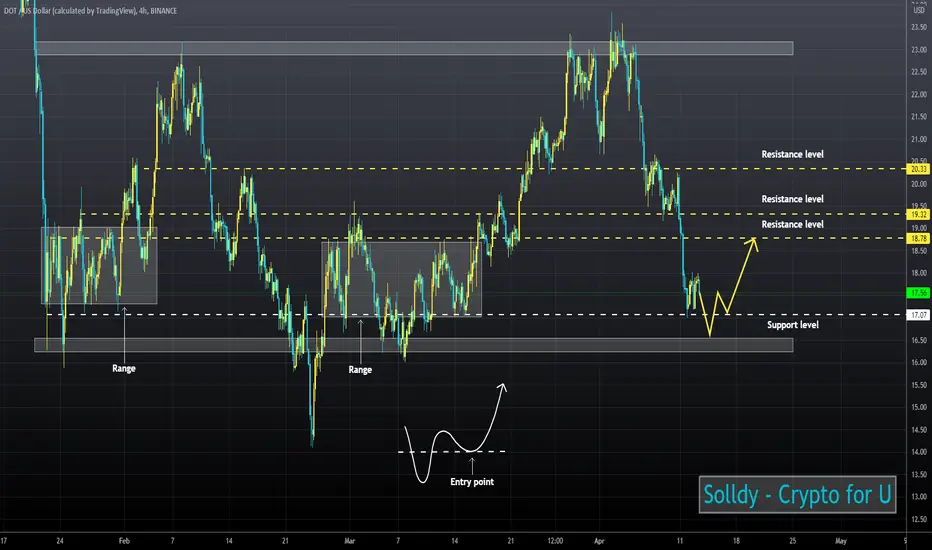Image resolution: width=932 pixels, height=550 pixels.
Task: Click the 25 date on time axis
Action: point(792,541)
